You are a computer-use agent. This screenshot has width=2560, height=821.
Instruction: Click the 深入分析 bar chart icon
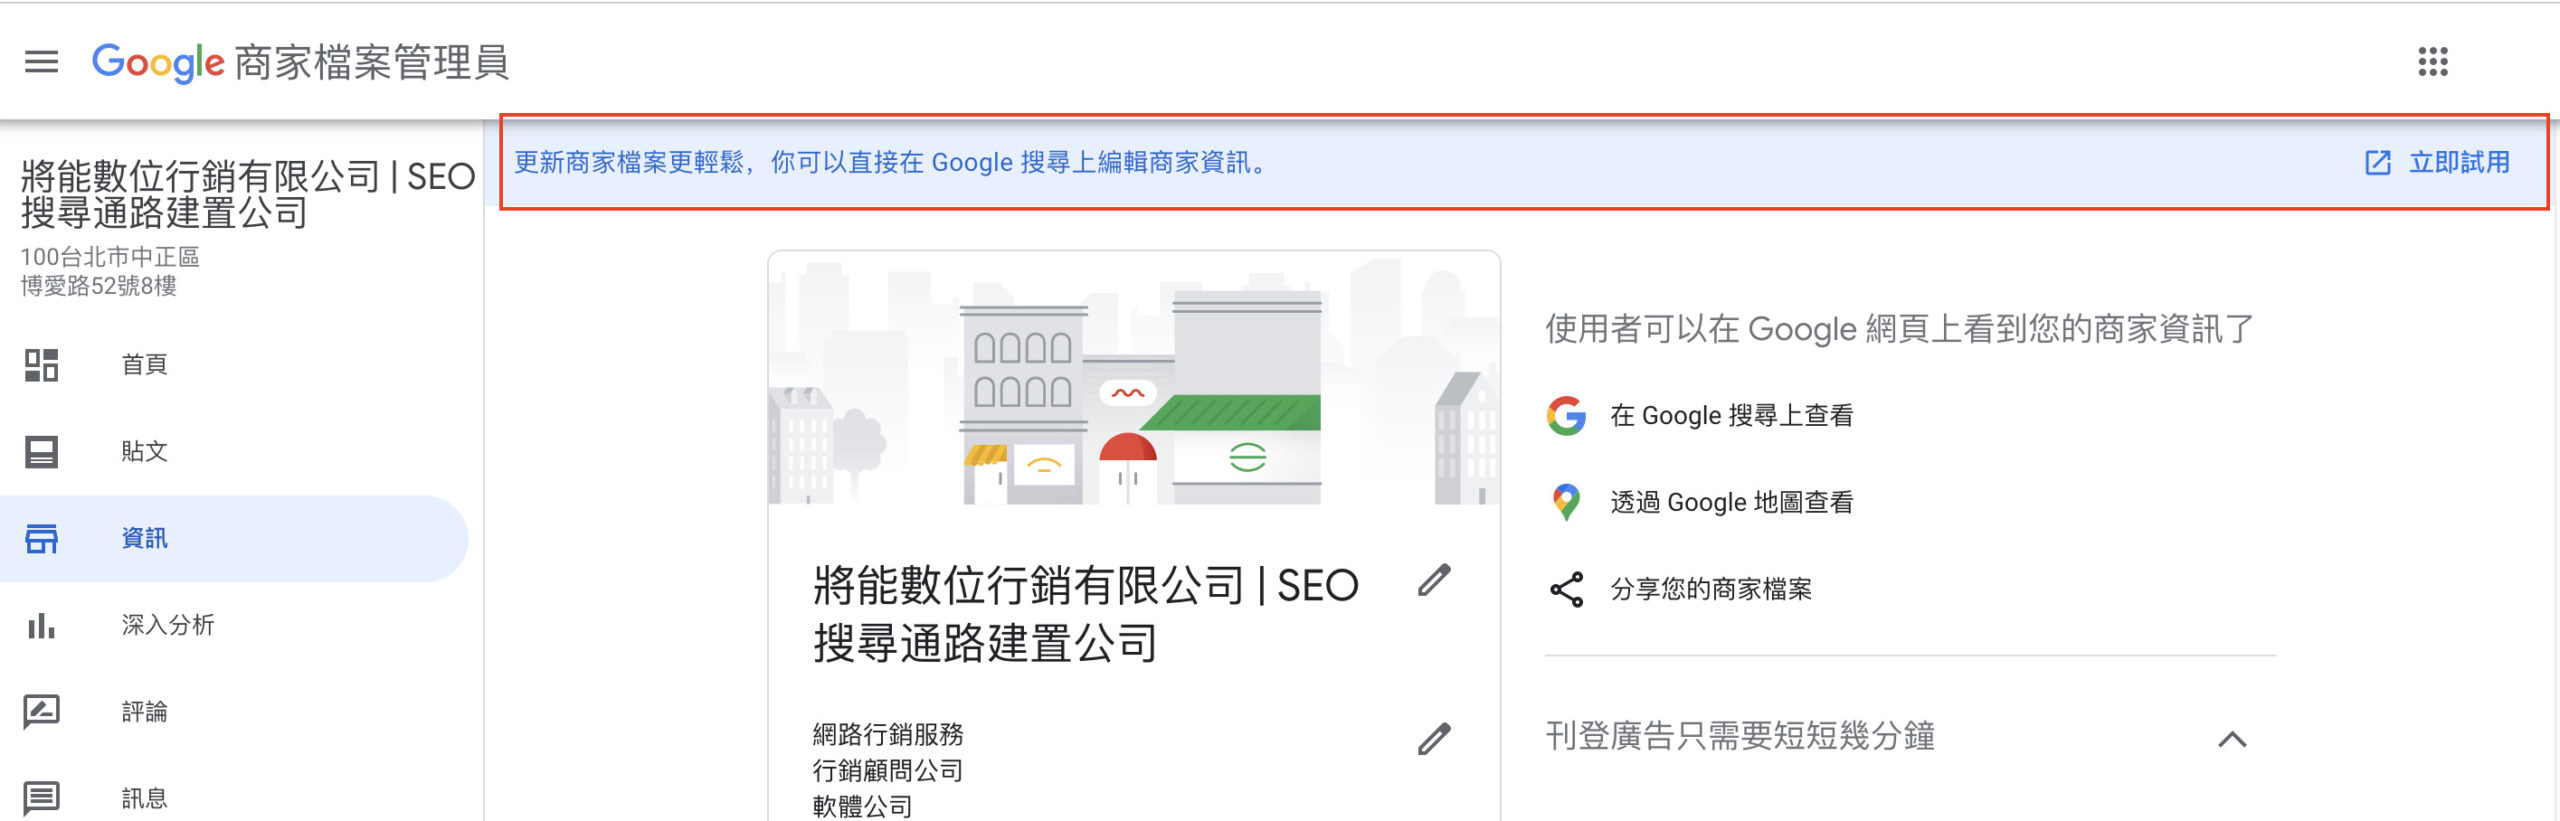(41, 626)
